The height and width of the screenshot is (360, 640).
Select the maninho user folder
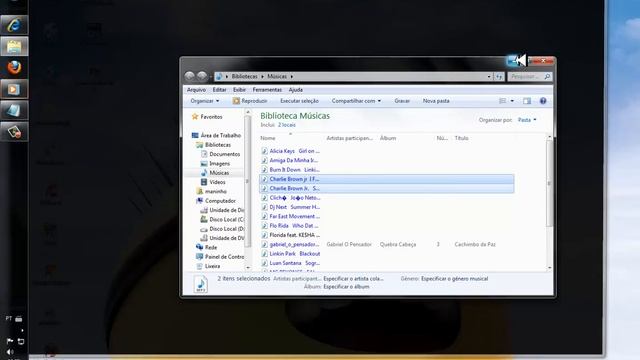click(x=216, y=191)
